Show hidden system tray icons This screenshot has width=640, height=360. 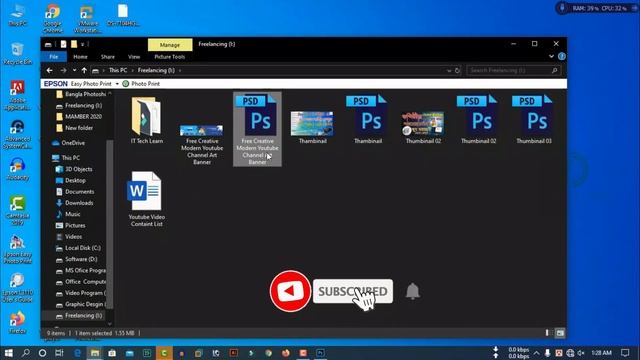coord(536,353)
